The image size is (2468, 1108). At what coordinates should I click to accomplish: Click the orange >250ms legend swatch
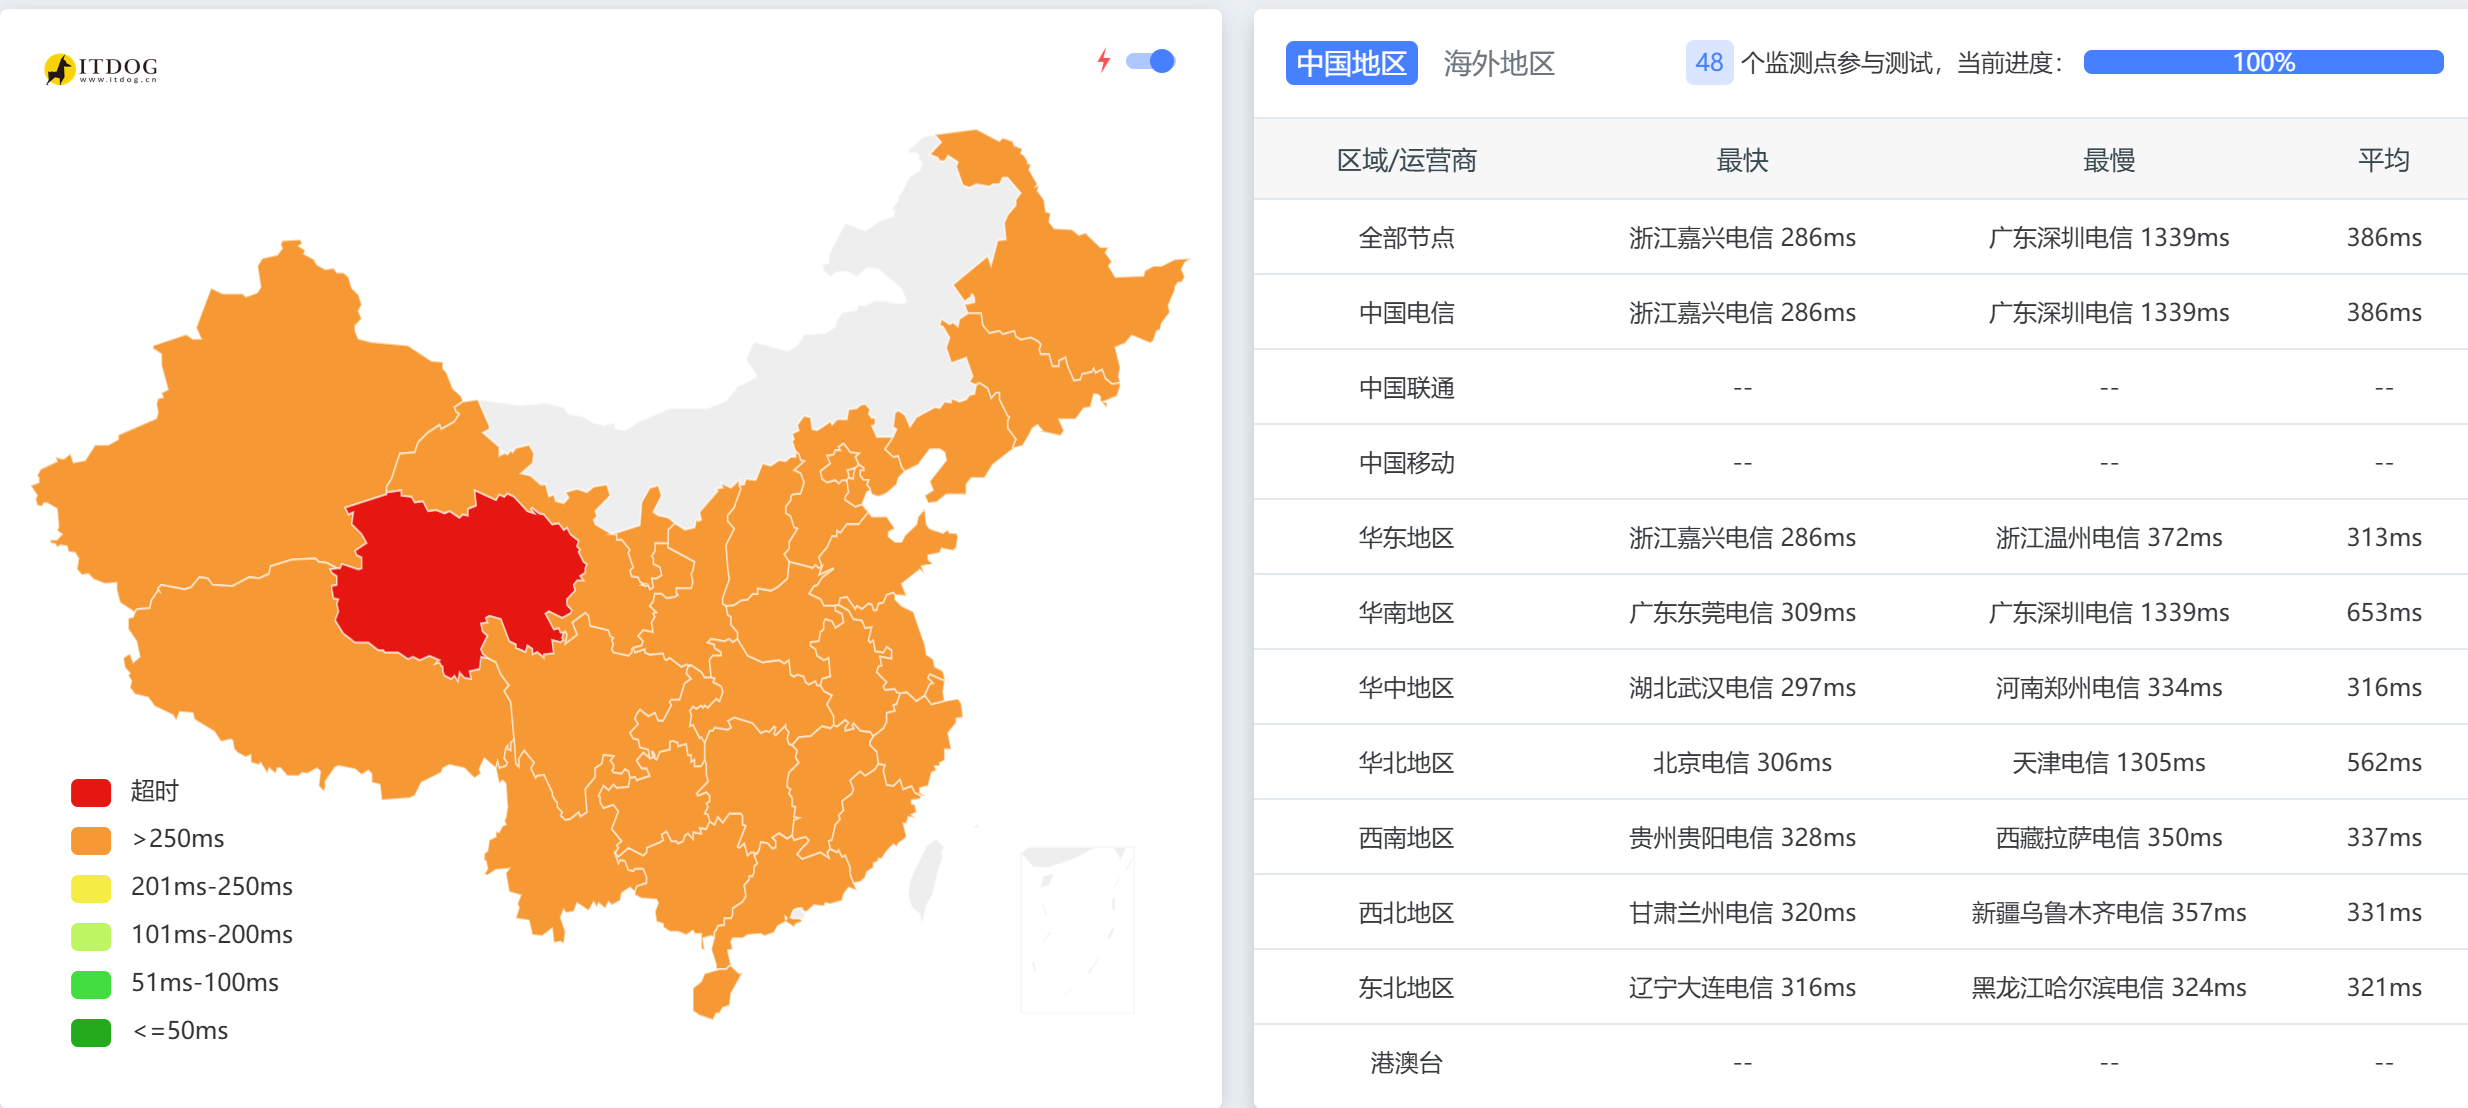tap(91, 839)
